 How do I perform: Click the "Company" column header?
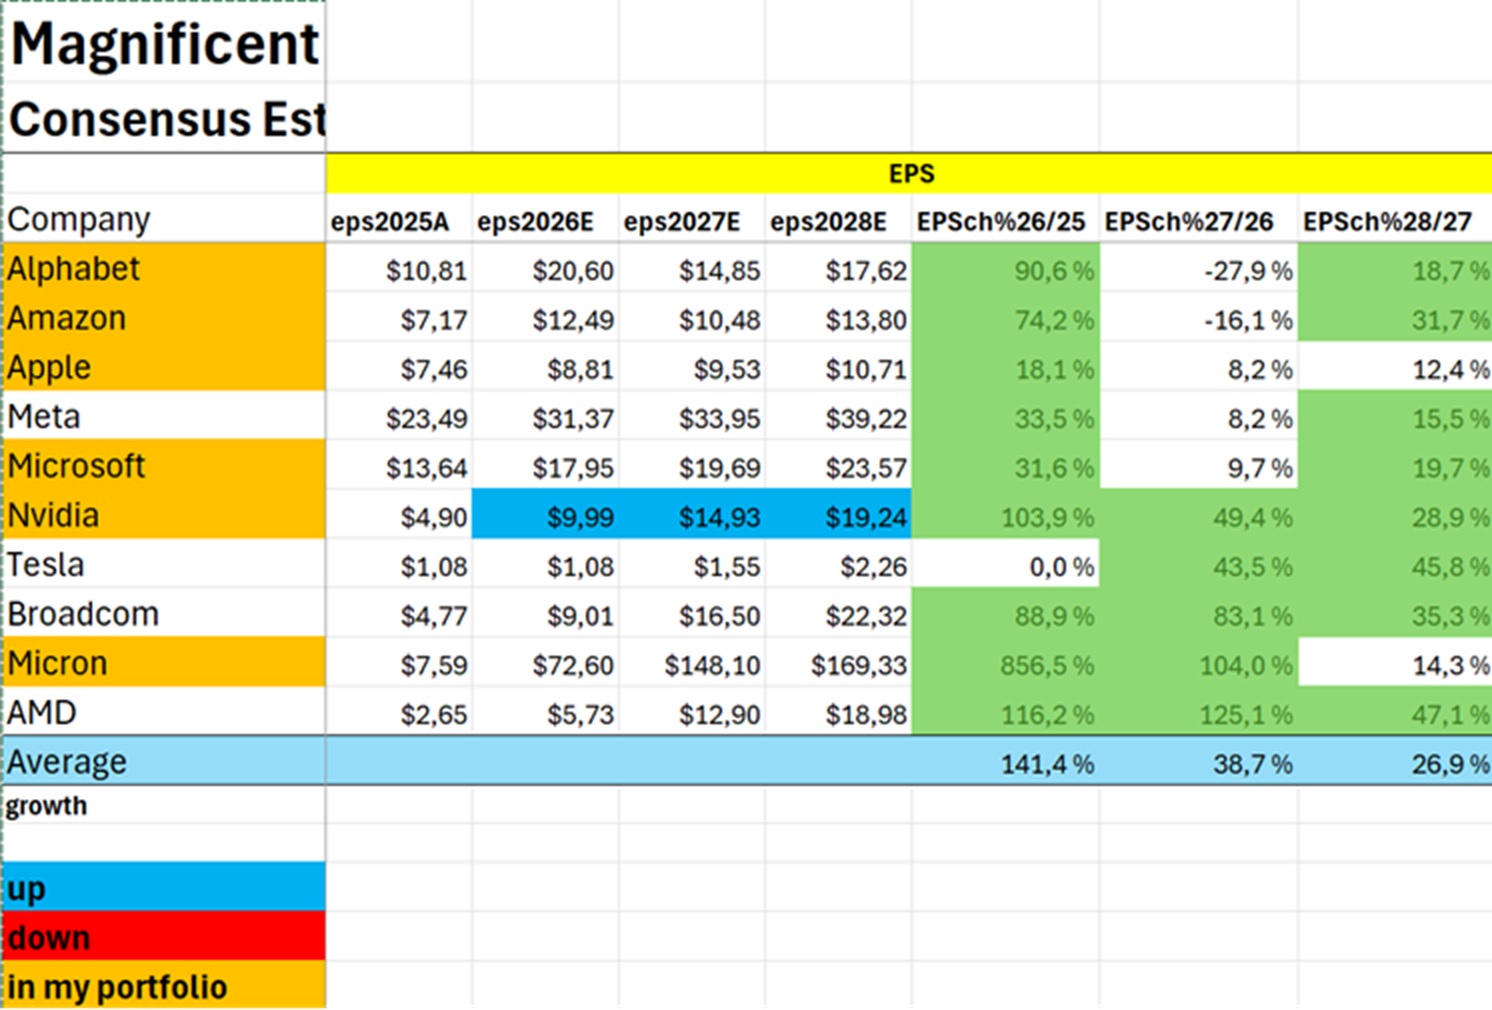164,218
